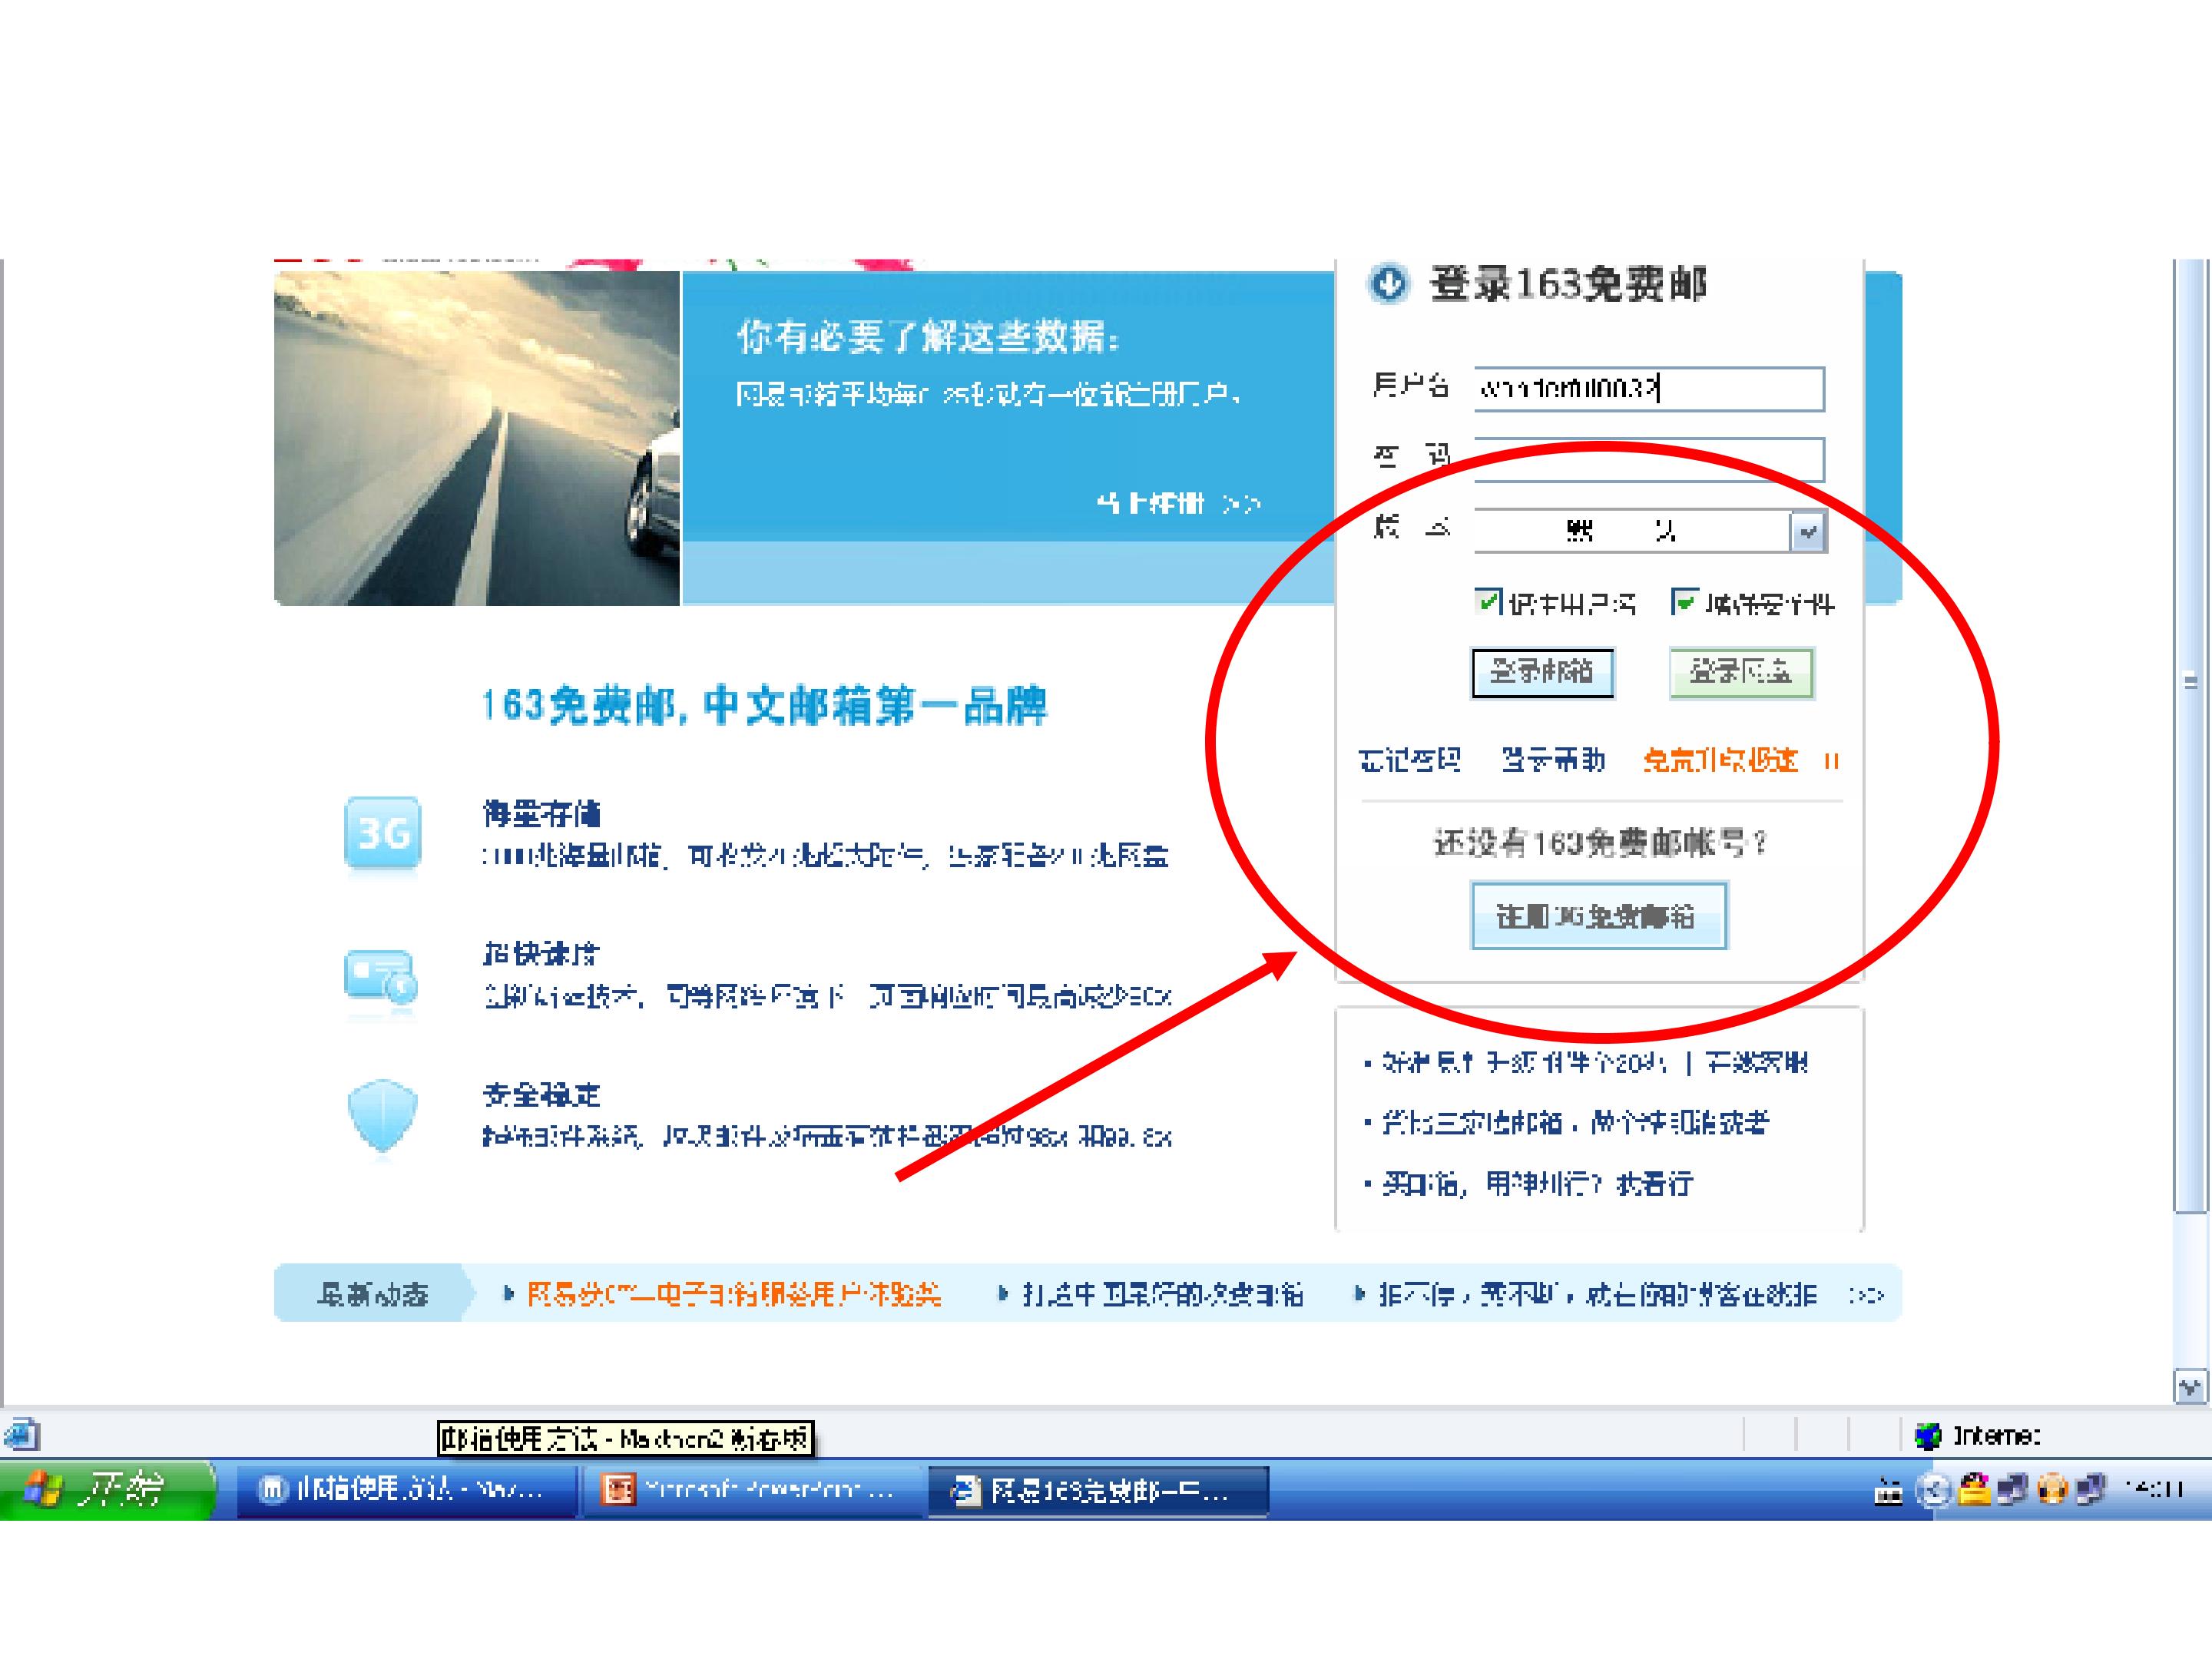
Task: Click the tray icon just left of the clock
Action: click(x=2090, y=1490)
